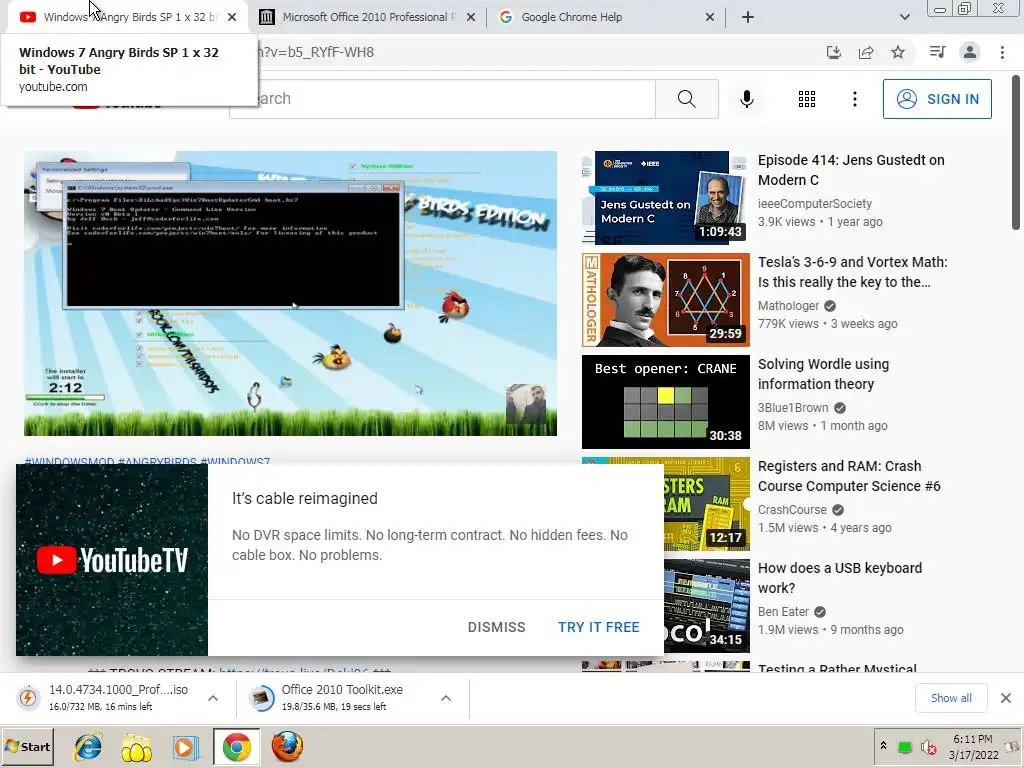Screen dimensions: 1024x768
Task: Open the Tesla 3-6-9 Vortex Math thumbnail
Action: pos(665,300)
